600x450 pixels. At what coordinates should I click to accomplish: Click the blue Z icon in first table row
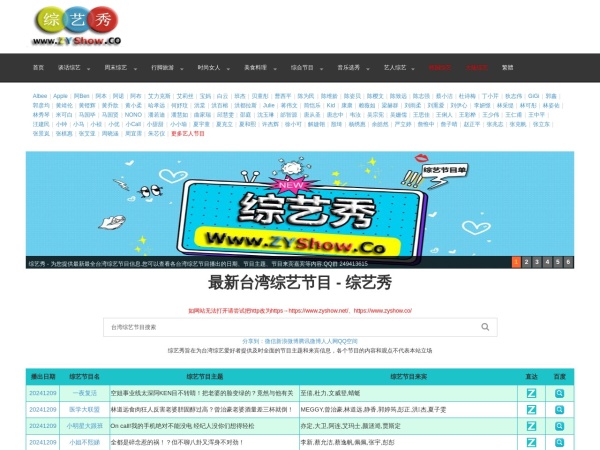531,393
